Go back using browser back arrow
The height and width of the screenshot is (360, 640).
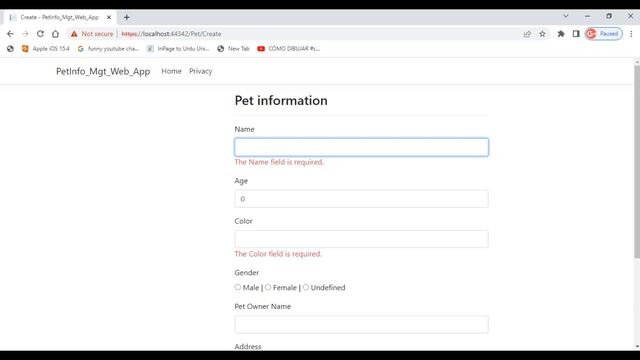click(10, 34)
